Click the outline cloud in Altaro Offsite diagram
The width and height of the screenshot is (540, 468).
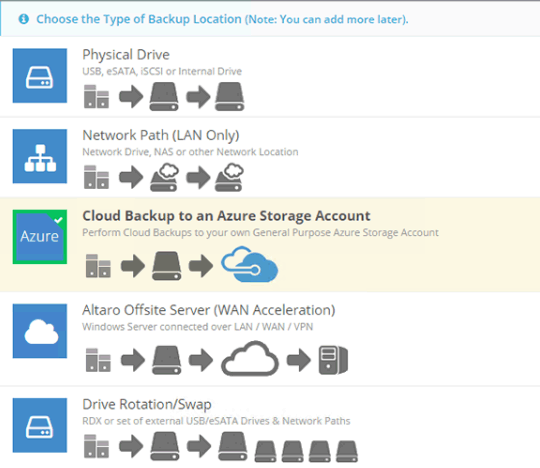tap(250, 358)
